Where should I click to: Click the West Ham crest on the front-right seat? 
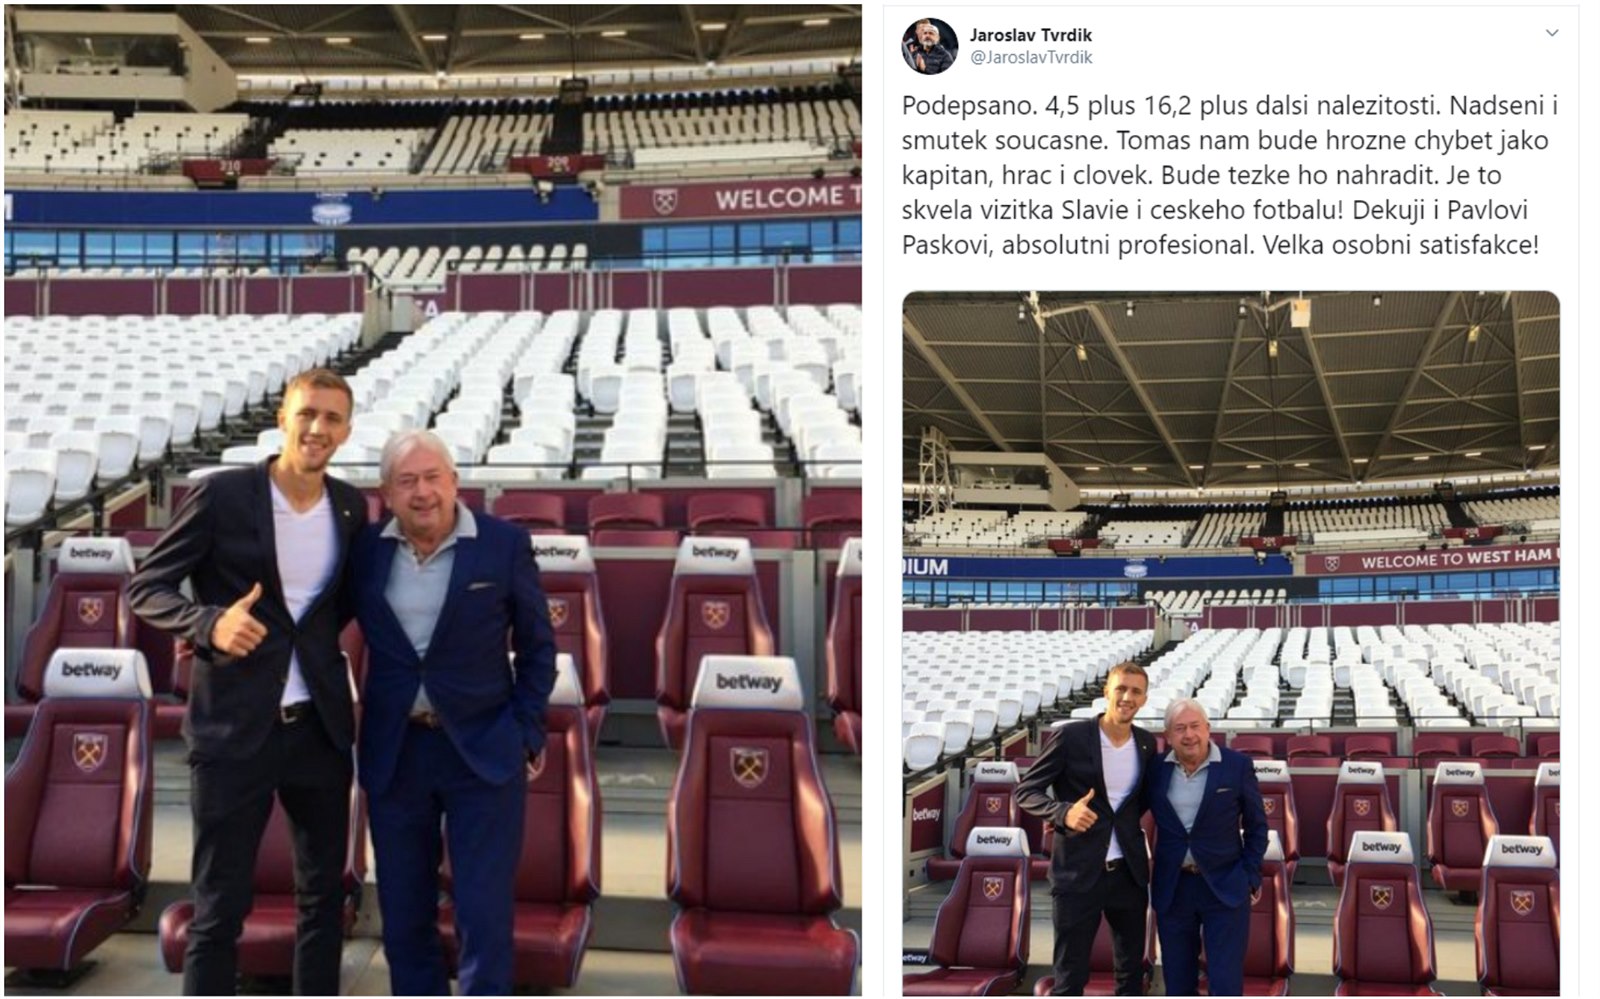[748, 766]
